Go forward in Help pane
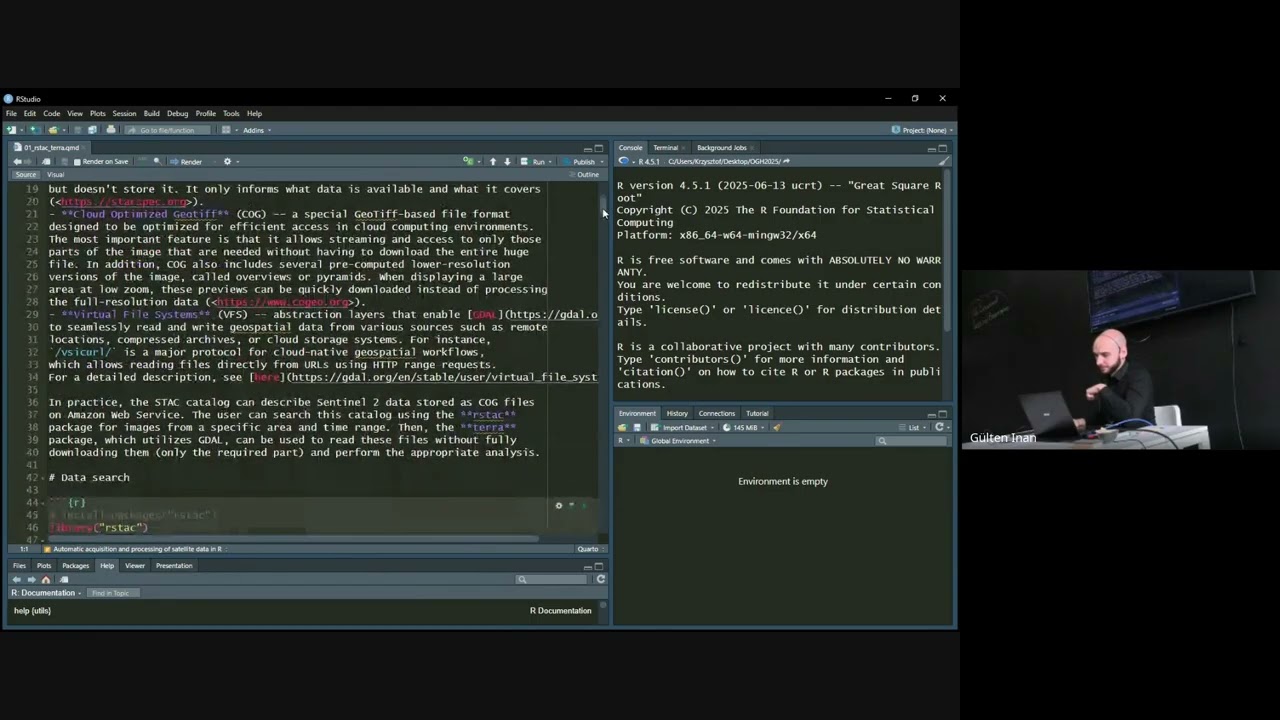 (x=31, y=579)
